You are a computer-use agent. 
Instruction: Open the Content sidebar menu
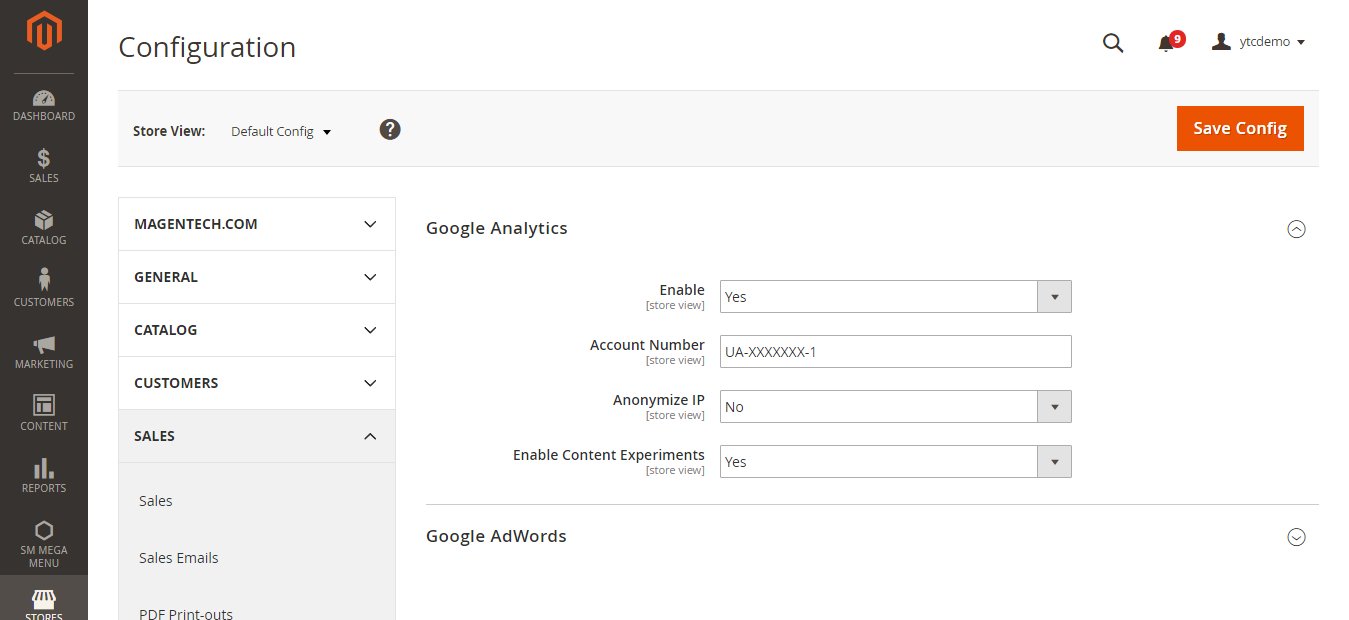point(44,414)
